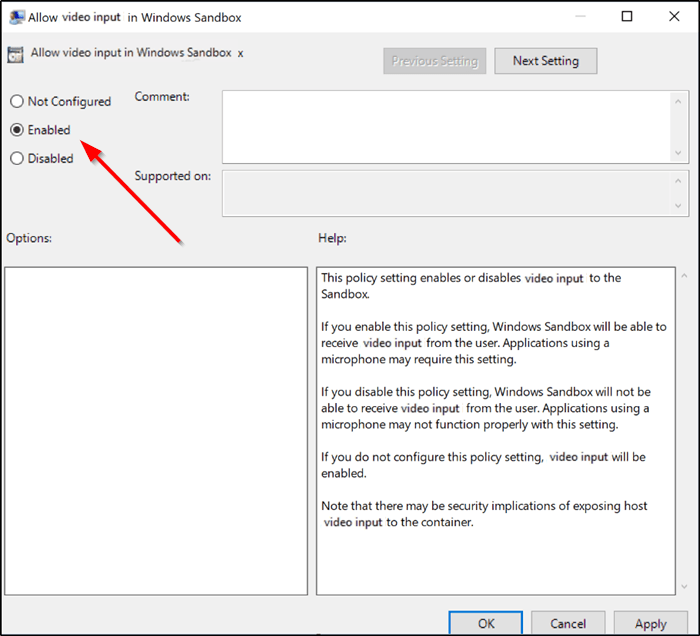The image size is (700, 636).
Task: Click the Previous Setting button
Action: click(434, 61)
